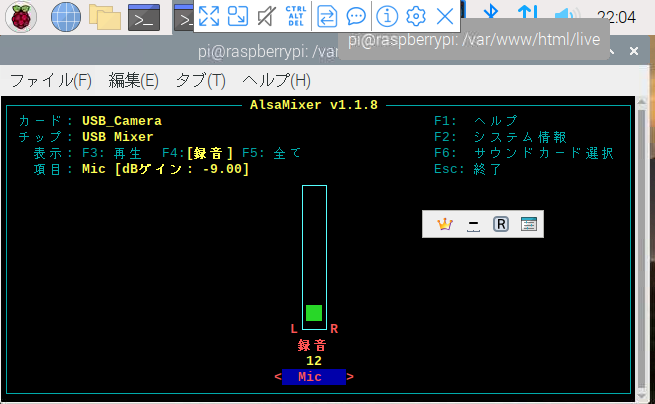The image size is (655, 404).
Task: Click the USB_Camera card name
Action: click(122, 121)
